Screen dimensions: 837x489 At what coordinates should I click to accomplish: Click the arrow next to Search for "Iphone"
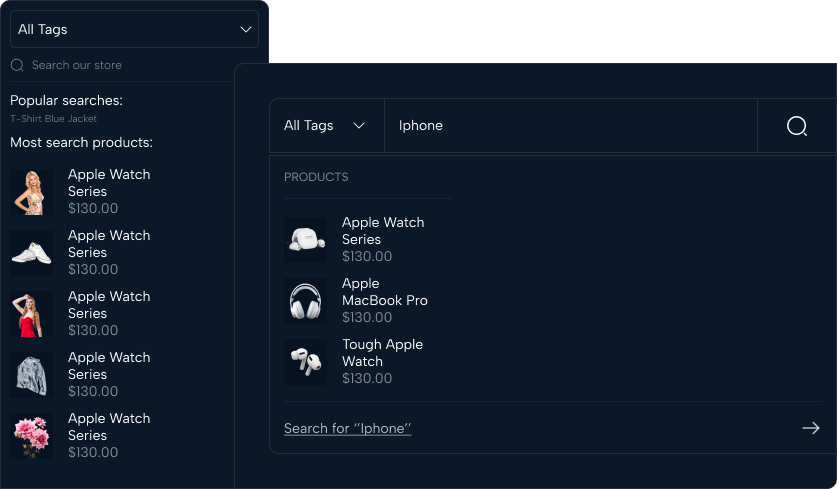pos(810,428)
